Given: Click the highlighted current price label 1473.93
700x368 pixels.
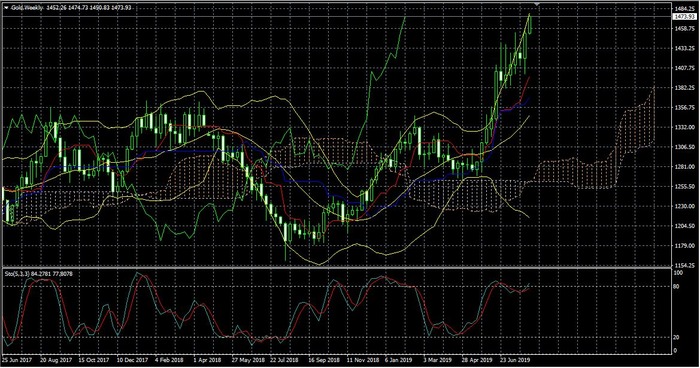Looking at the screenshot, I should click(684, 17).
